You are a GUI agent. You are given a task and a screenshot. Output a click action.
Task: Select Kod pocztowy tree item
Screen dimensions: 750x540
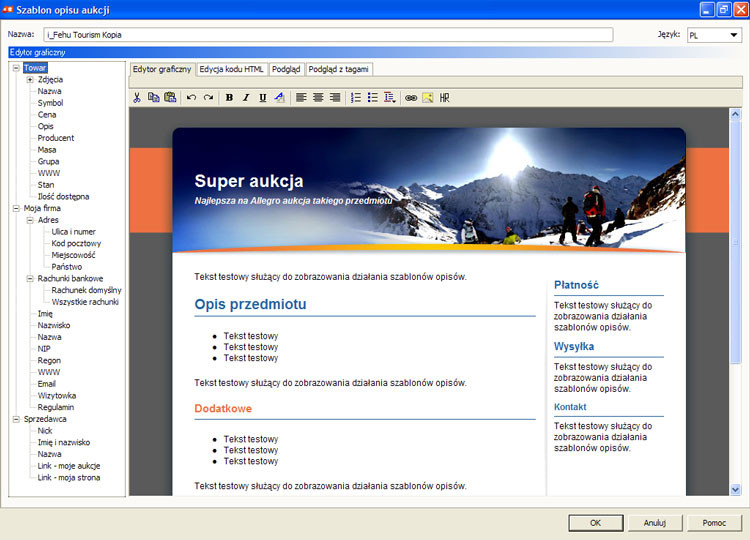click(76, 243)
